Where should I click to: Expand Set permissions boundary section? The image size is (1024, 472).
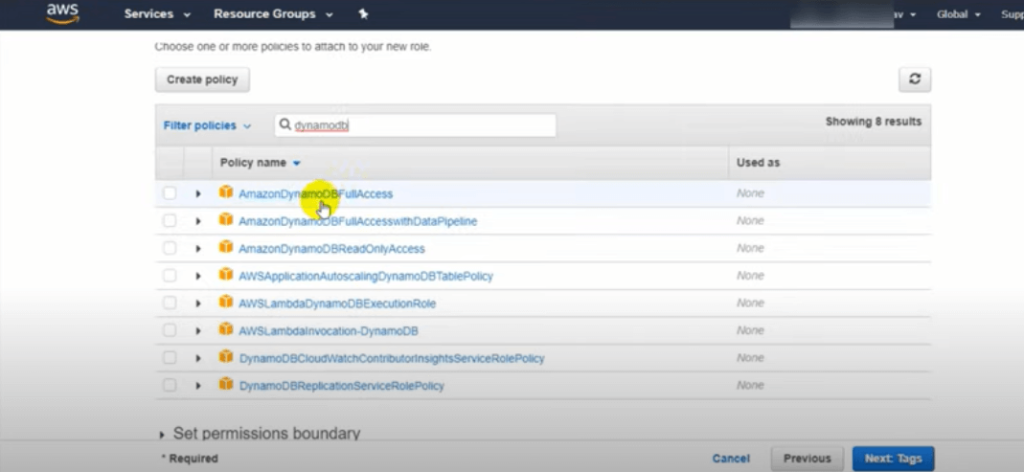[260, 433]
